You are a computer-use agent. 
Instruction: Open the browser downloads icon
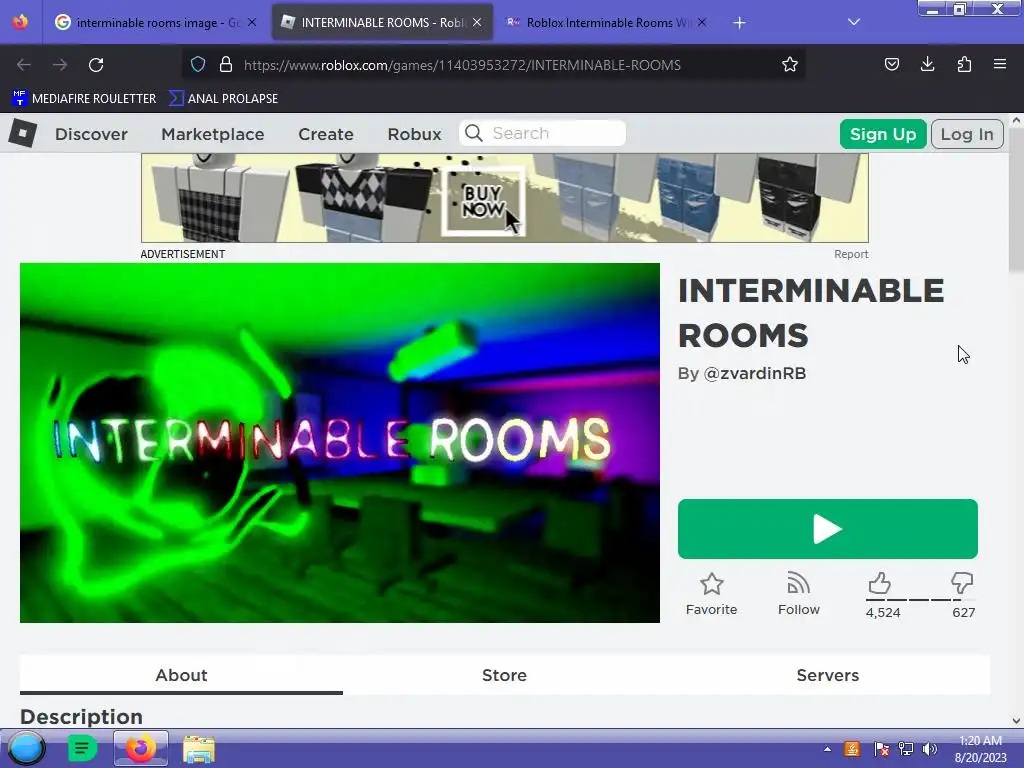(x=927, y=64)
